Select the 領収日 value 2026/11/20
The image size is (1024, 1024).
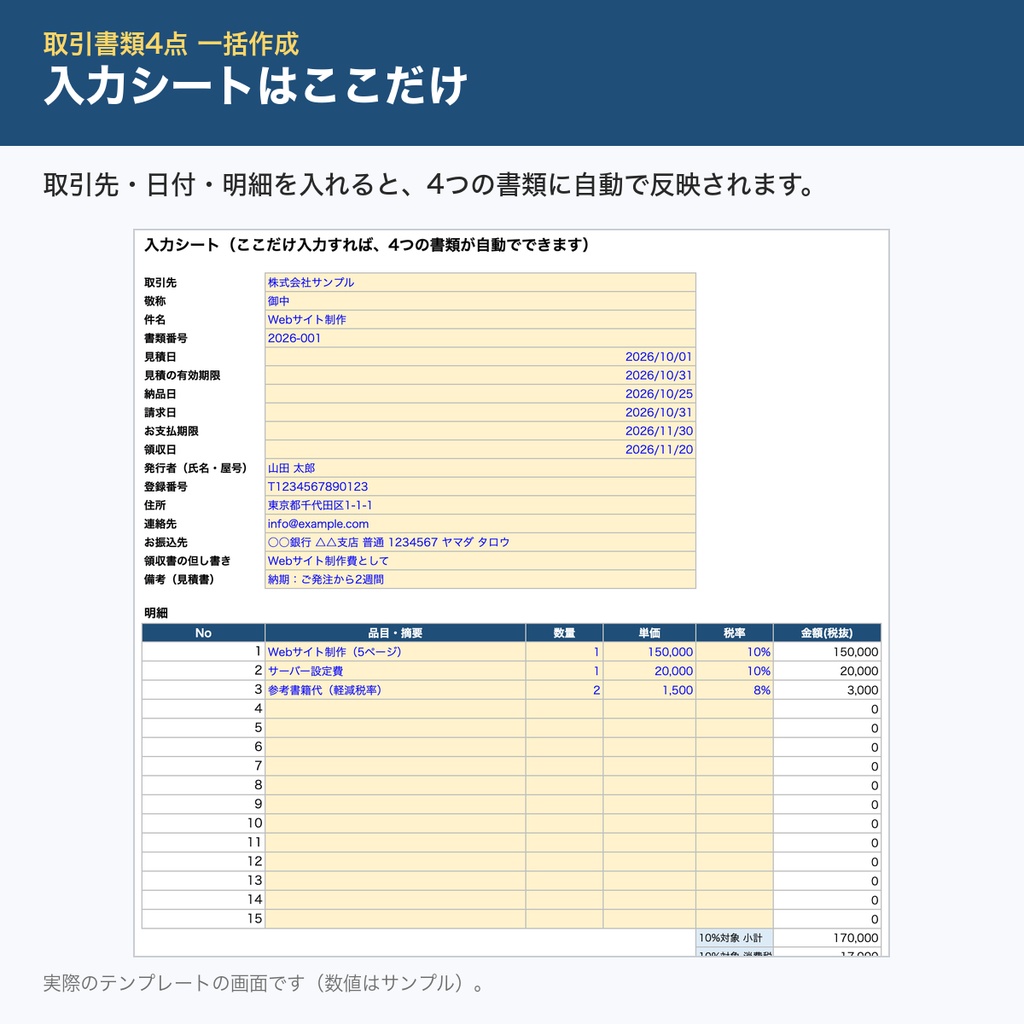coord(480,449)
